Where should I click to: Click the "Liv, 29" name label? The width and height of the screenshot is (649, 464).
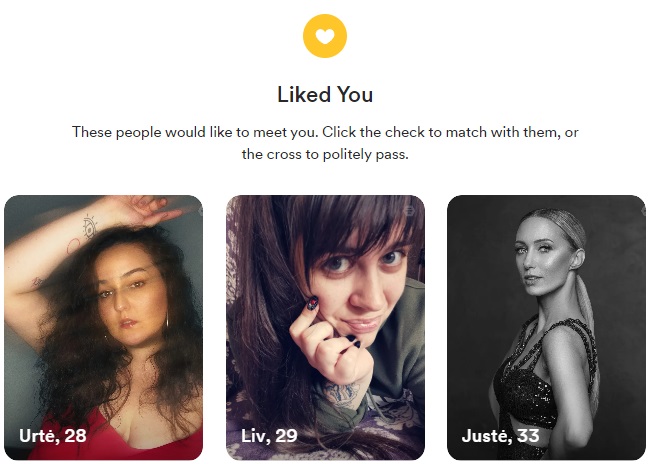tap(269, 435)
